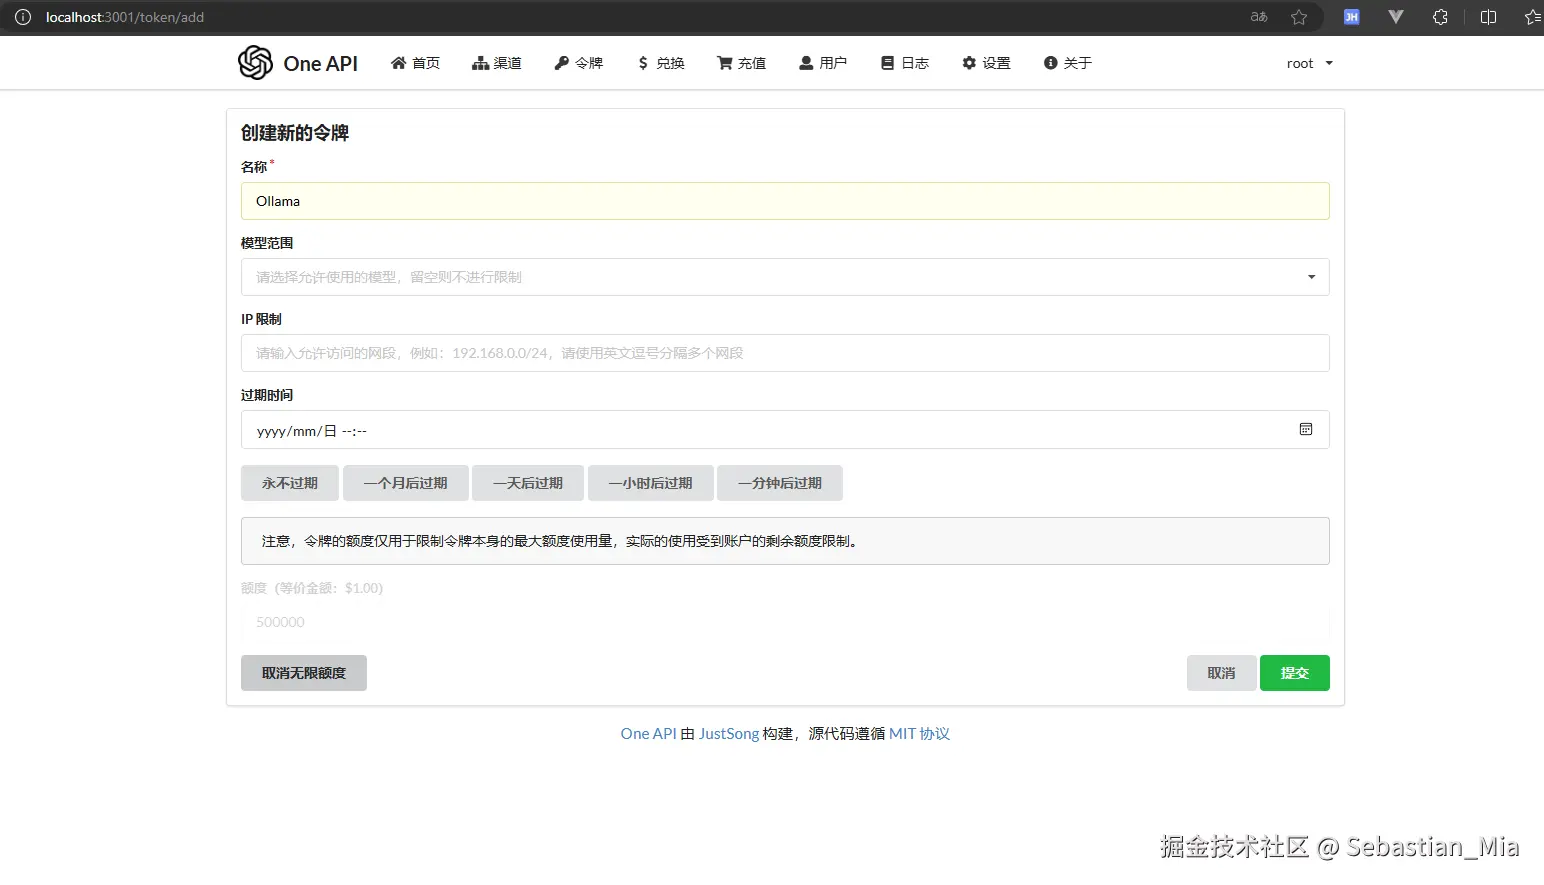Open the 日志 log icon

[x=887, y=62]
